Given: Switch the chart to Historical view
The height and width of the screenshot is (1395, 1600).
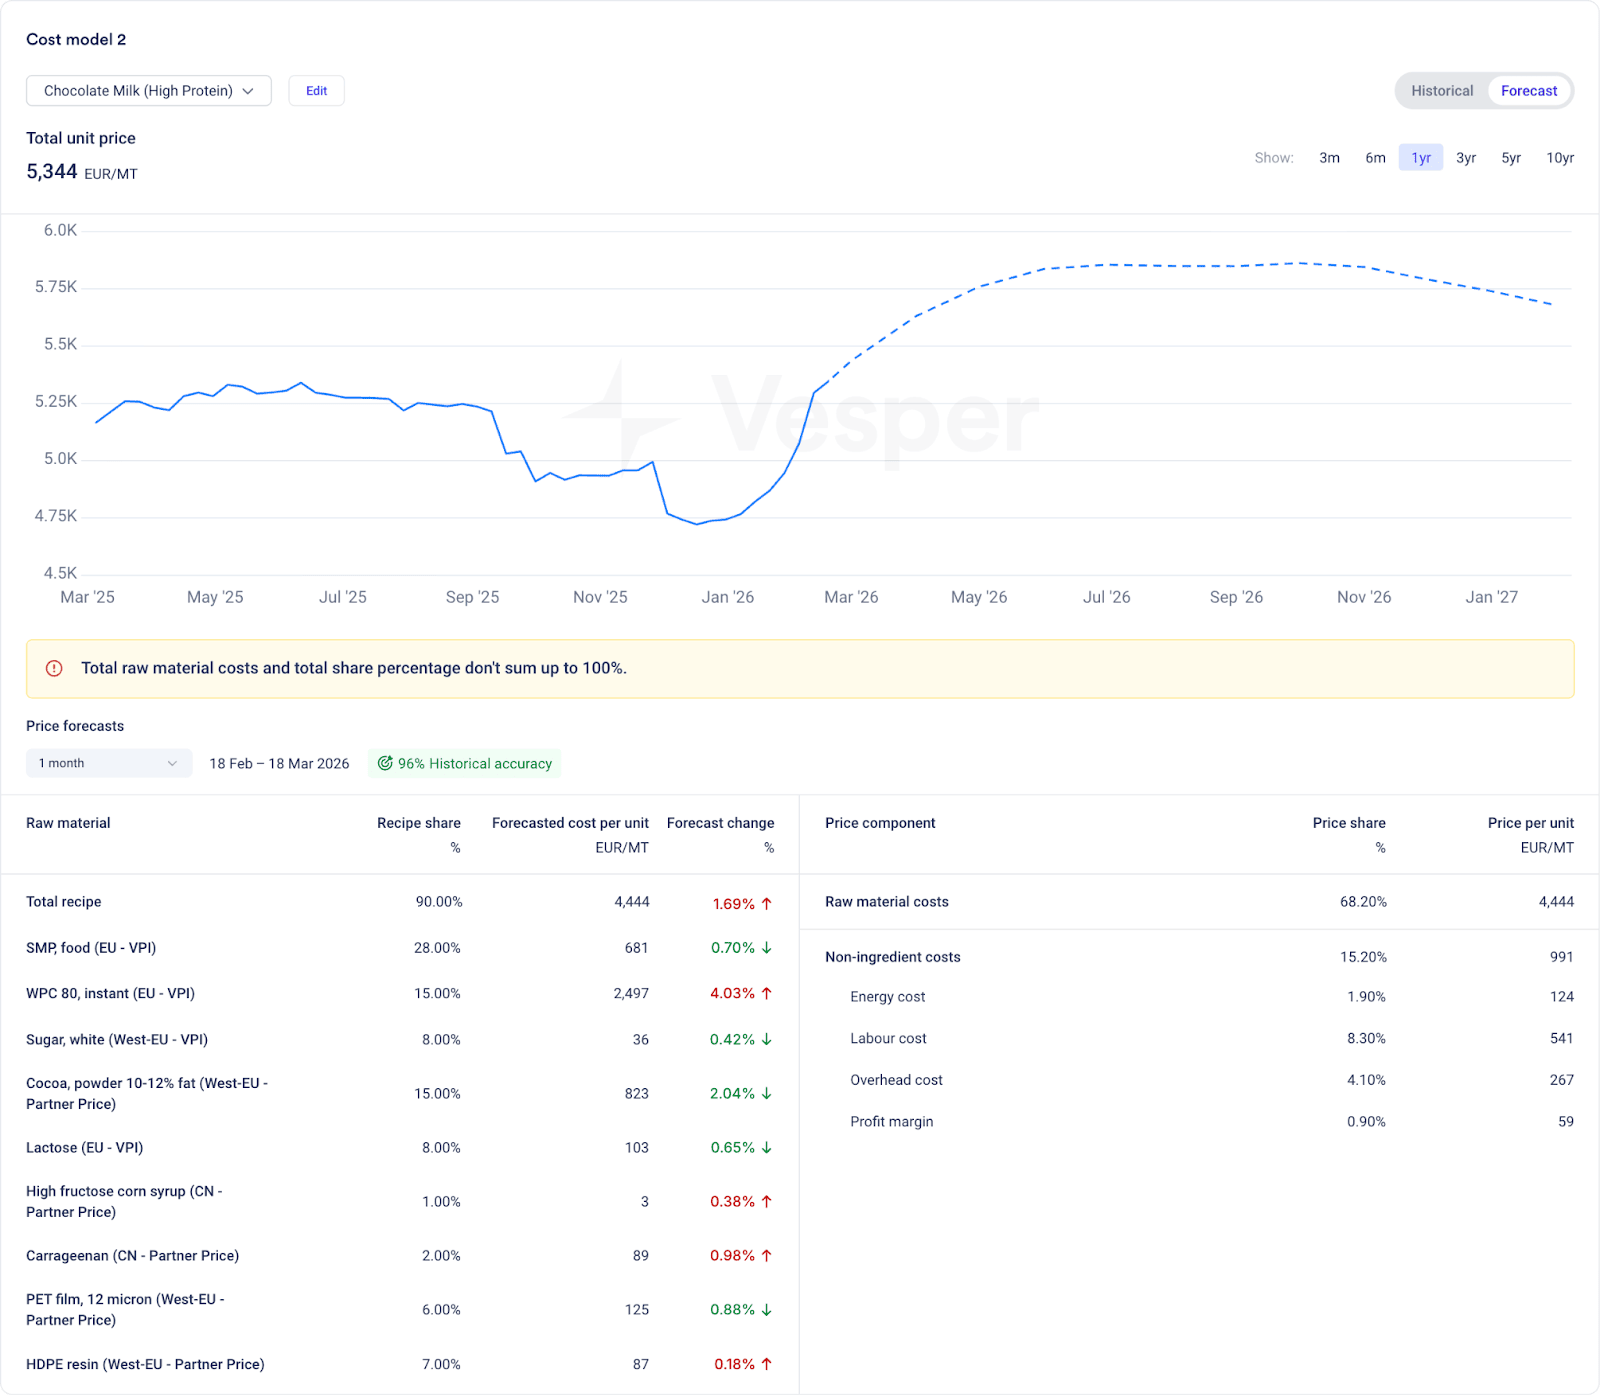Looking at the screenshot, I should [1441, 91].
